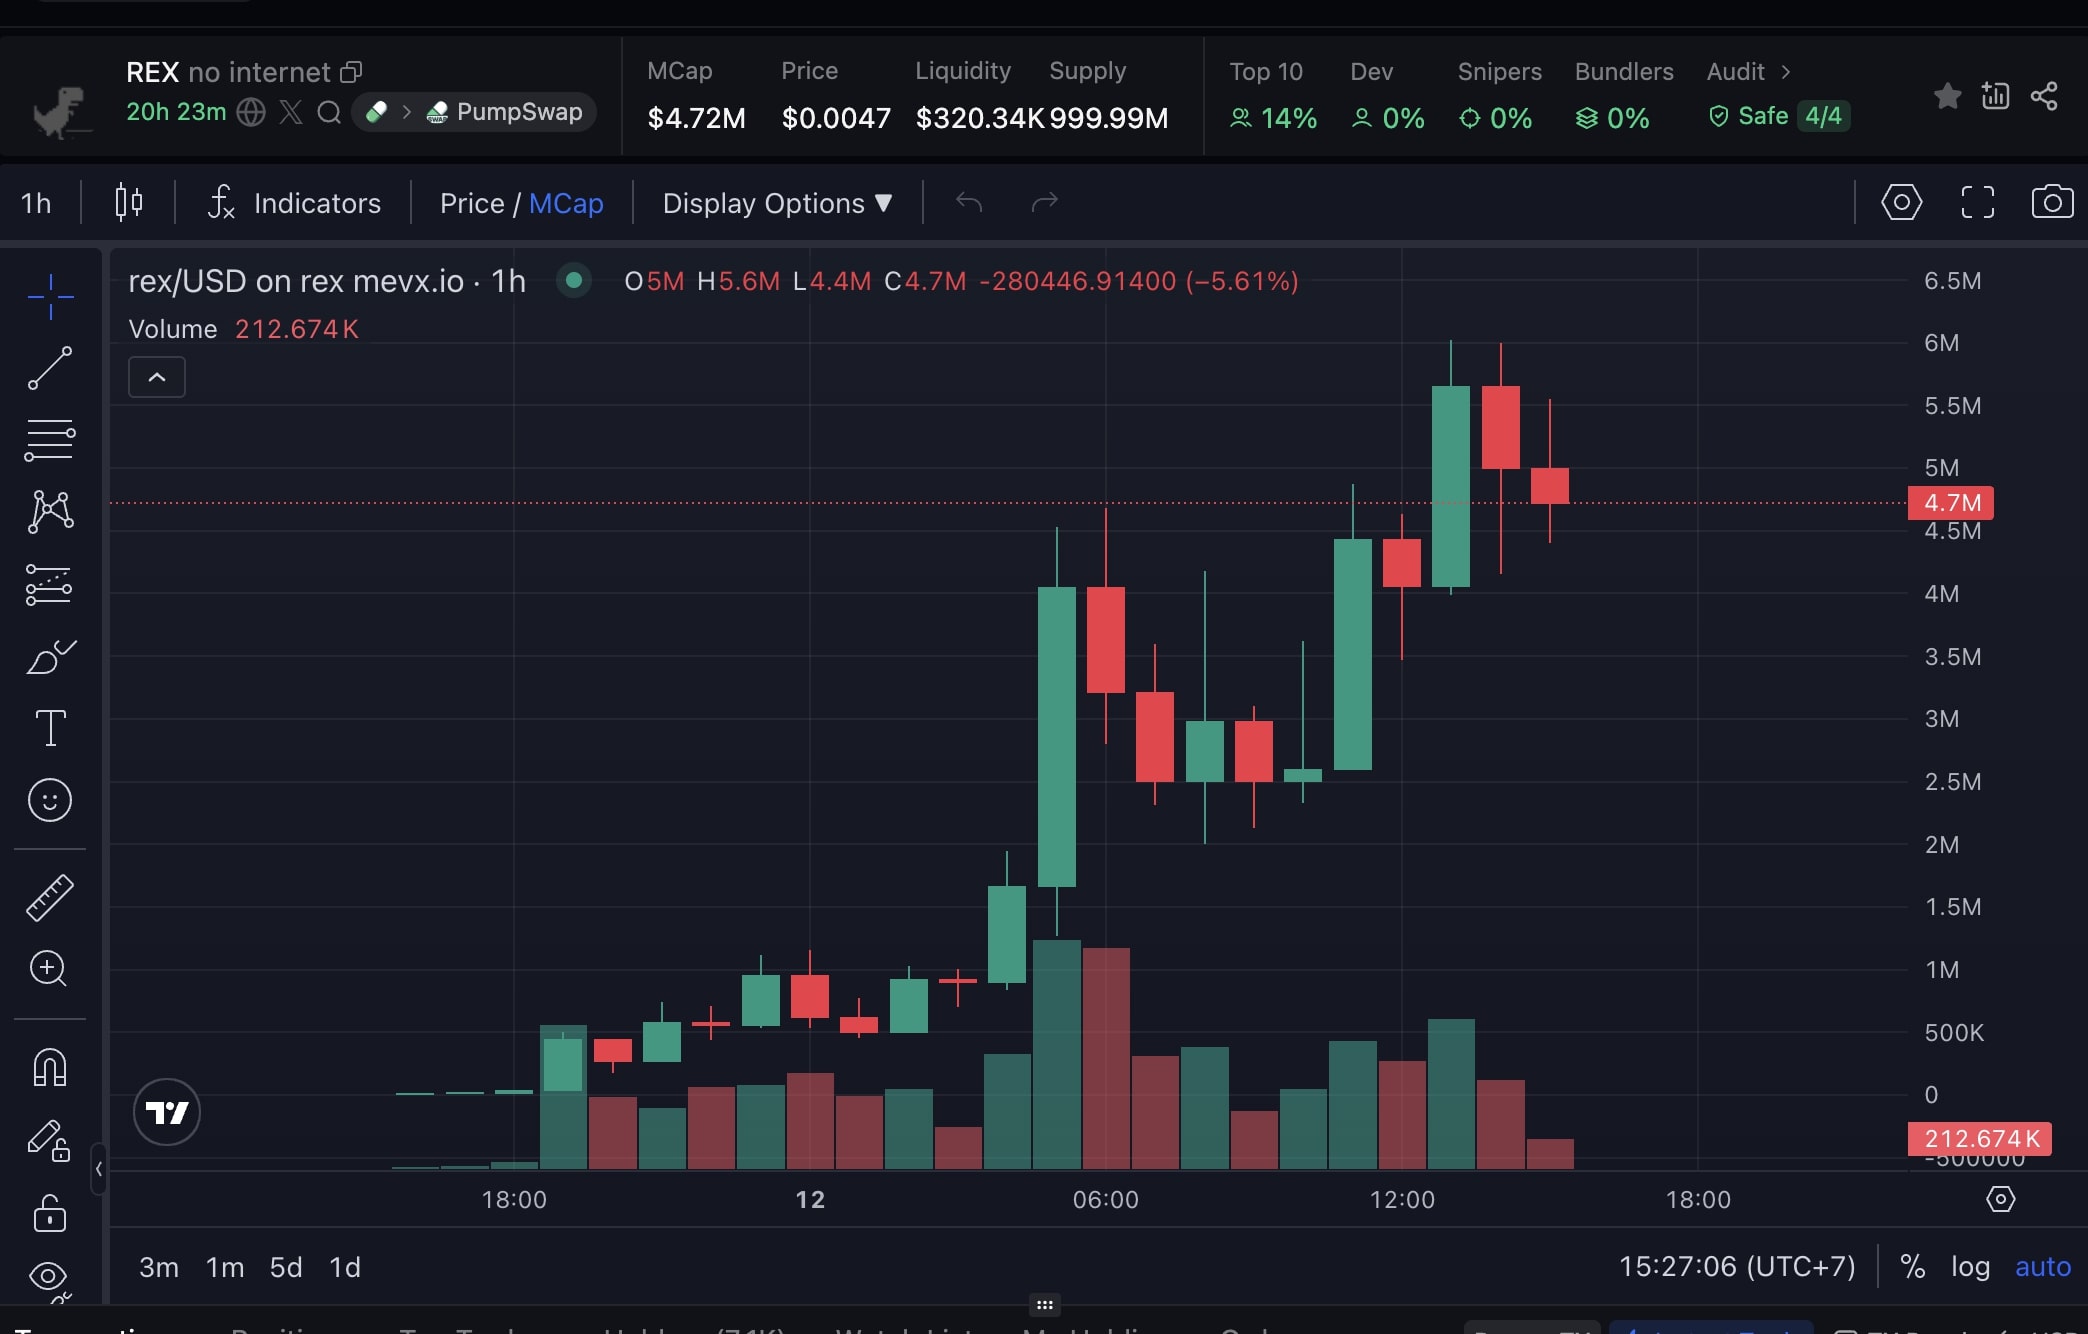Collapse the drawing toolbar side handle
2088x1334 pixels.
(x=98, y=1168)
